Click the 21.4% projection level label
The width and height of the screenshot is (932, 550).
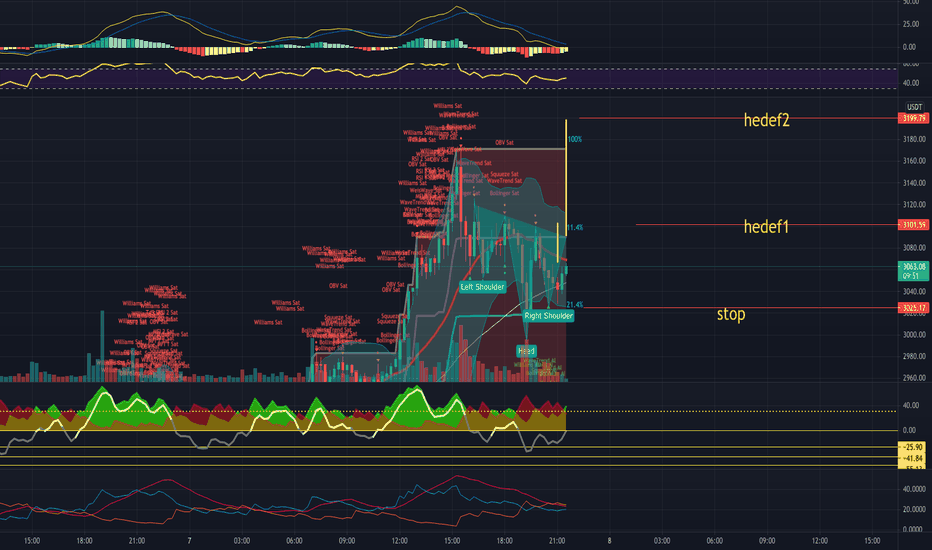575,305
